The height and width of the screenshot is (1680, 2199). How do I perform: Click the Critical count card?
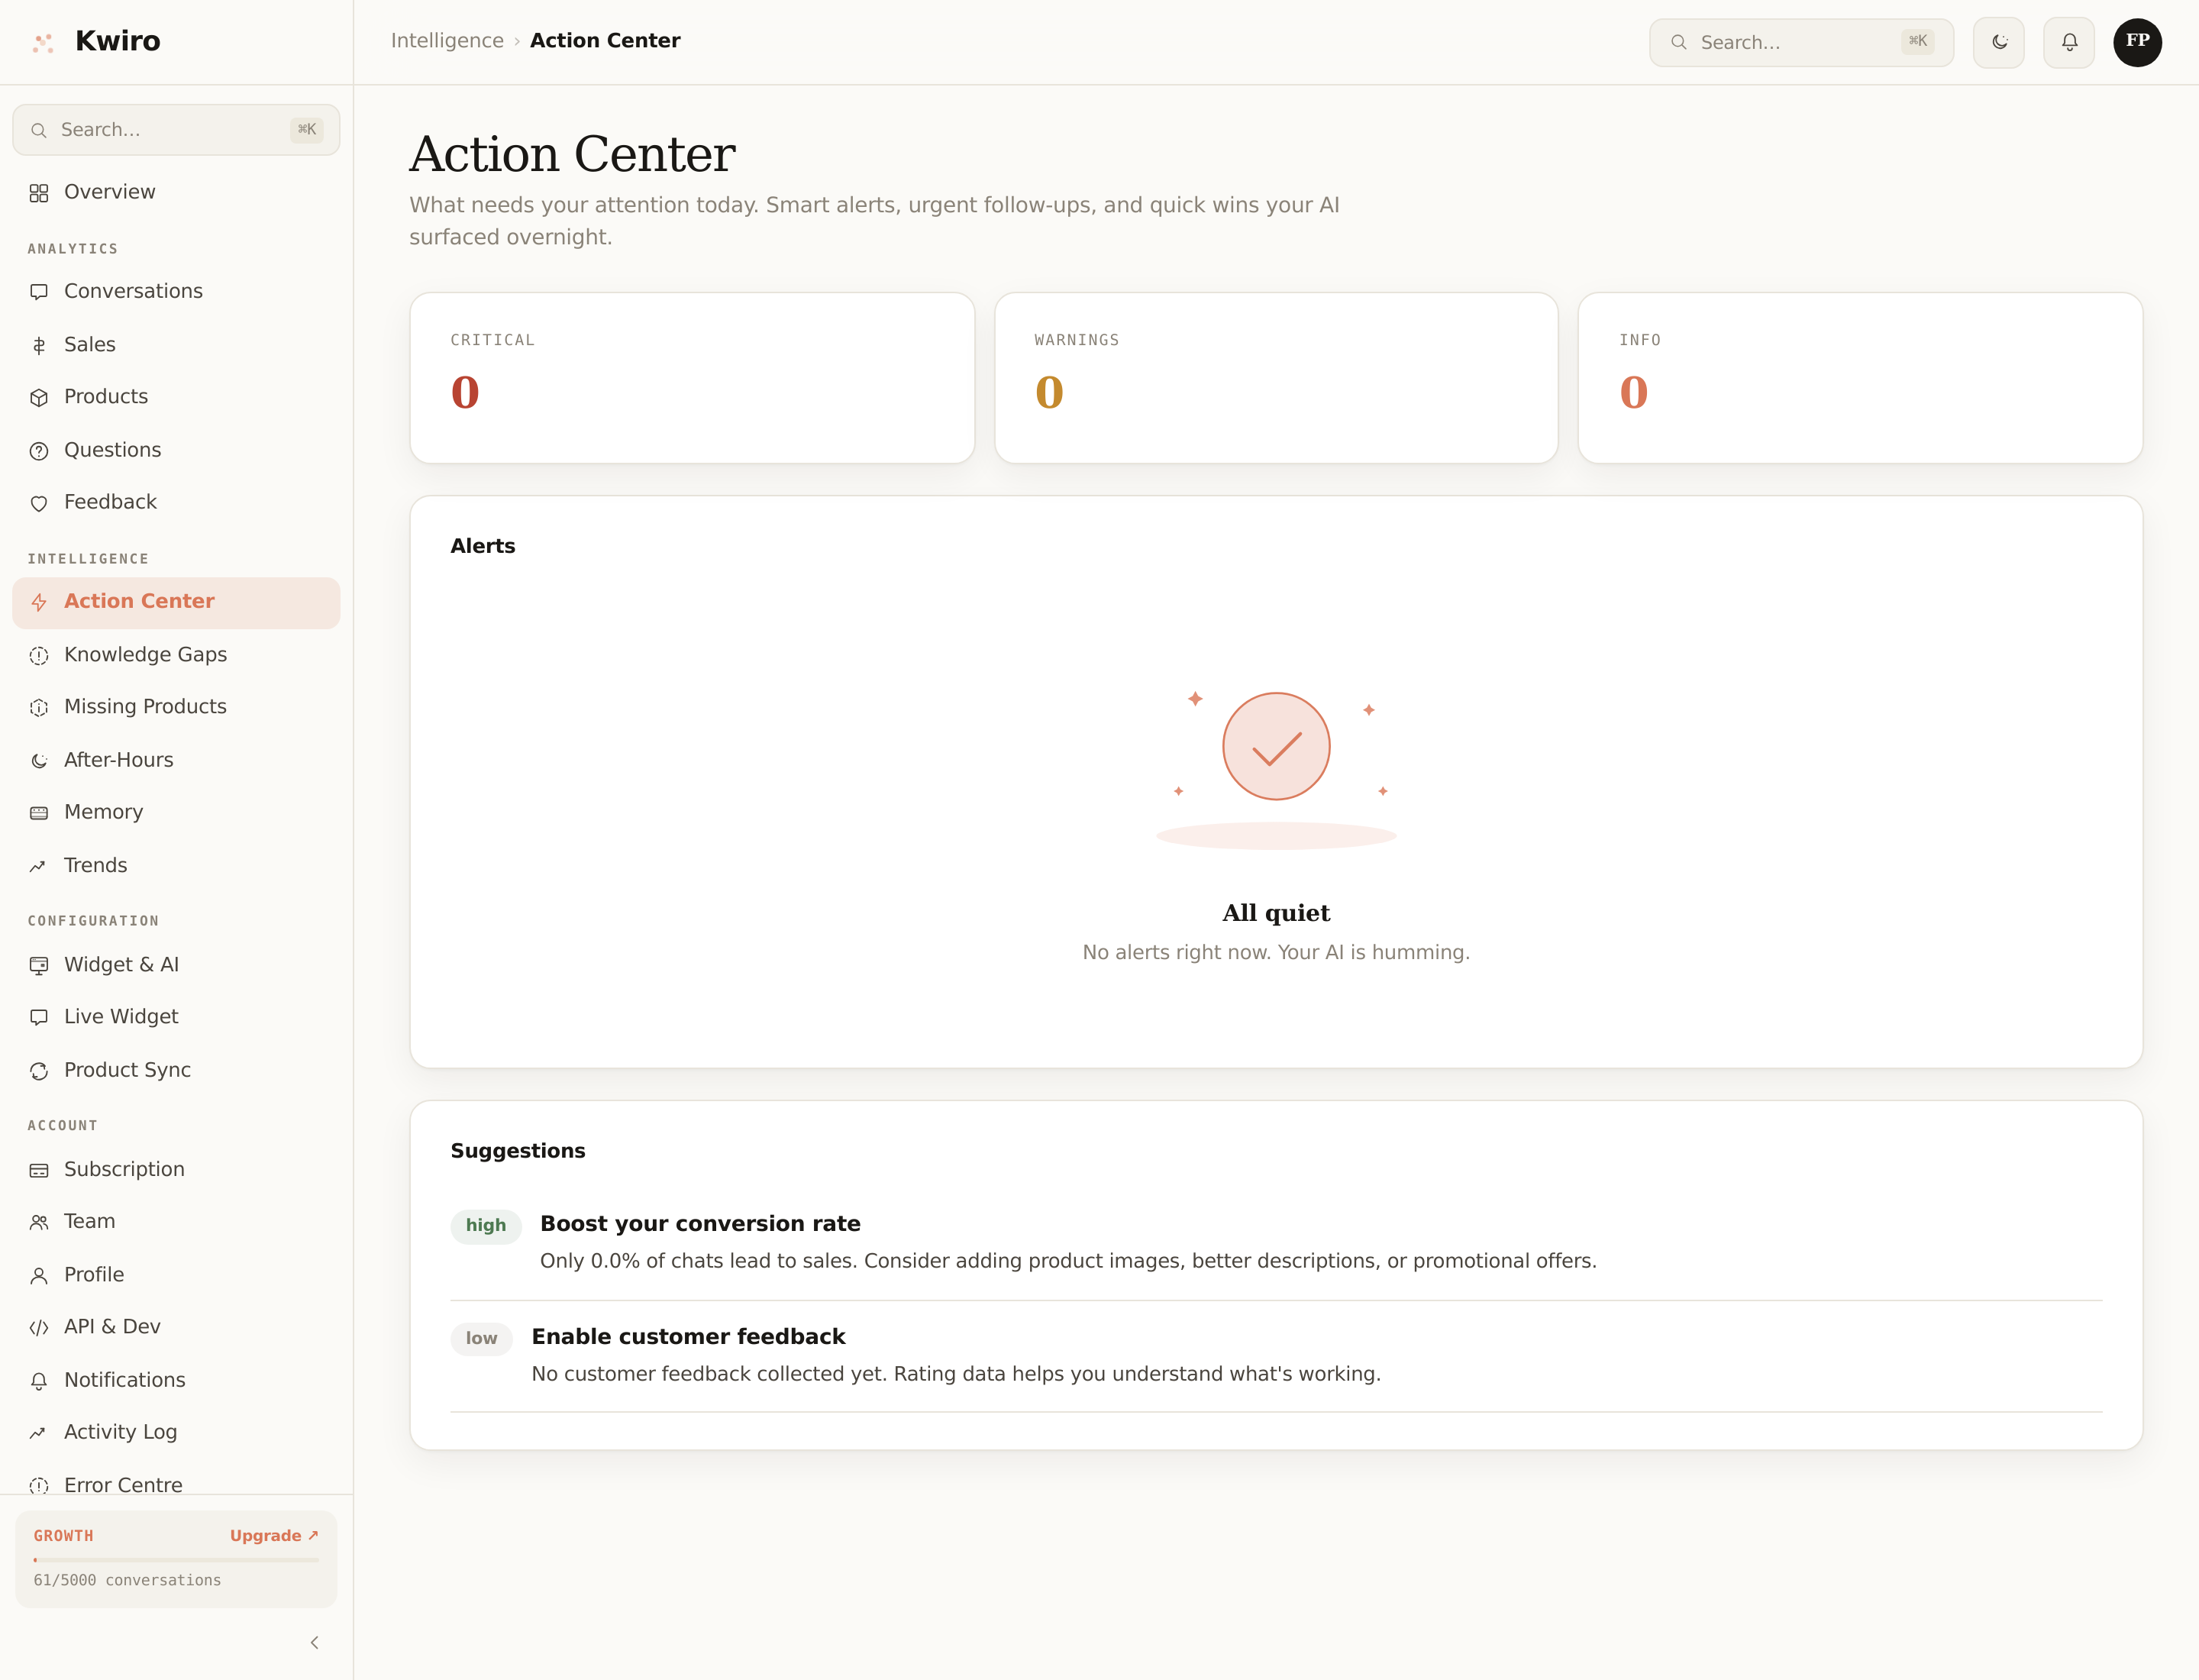[x=692, y=378]
